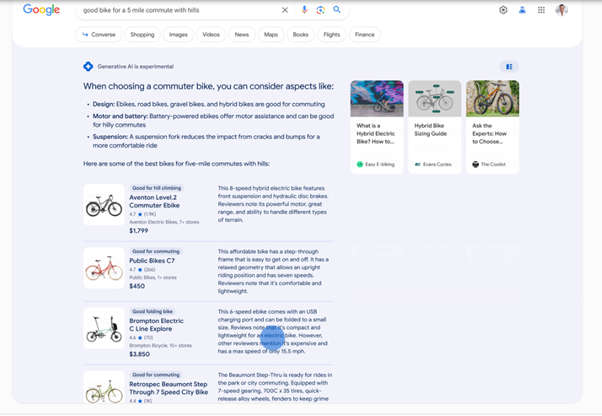Clear the search box with the X icon

coord(285,10)
